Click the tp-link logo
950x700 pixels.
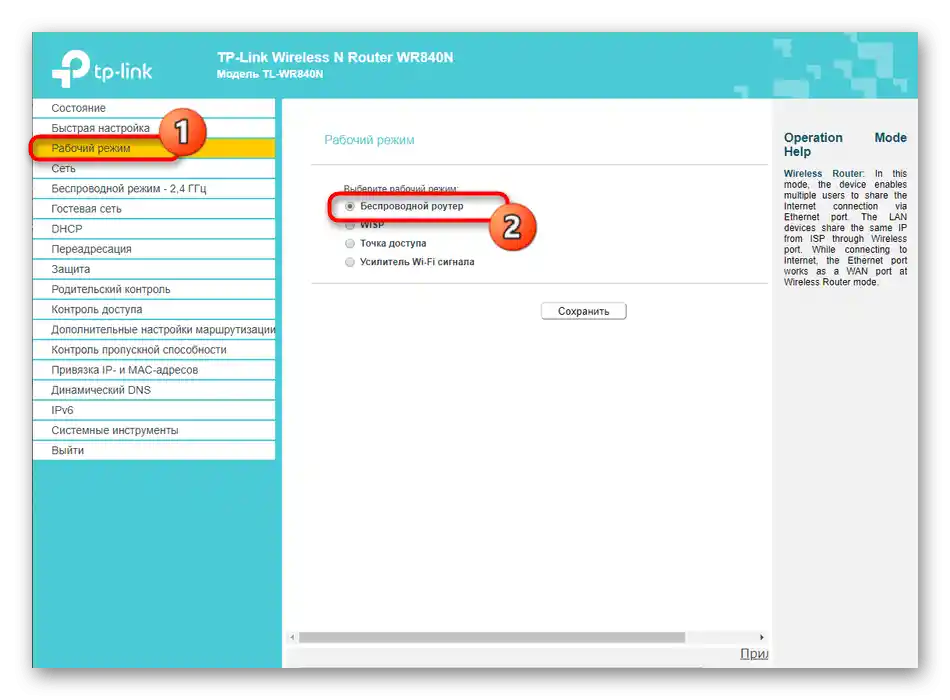(102, 68)
